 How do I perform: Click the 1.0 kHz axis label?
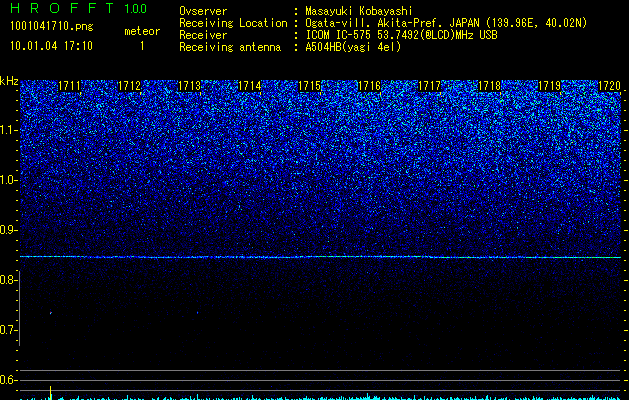tap(8, 180)
